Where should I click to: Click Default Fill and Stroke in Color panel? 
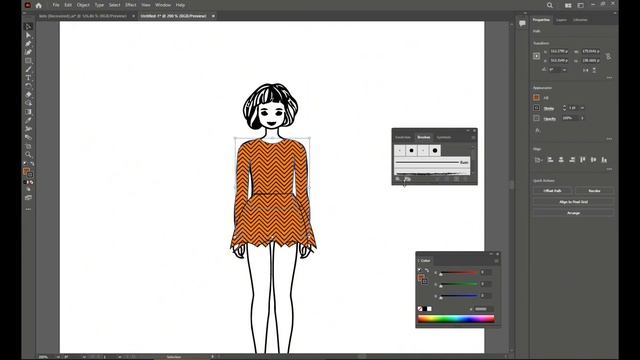click(x=420, y=270)
